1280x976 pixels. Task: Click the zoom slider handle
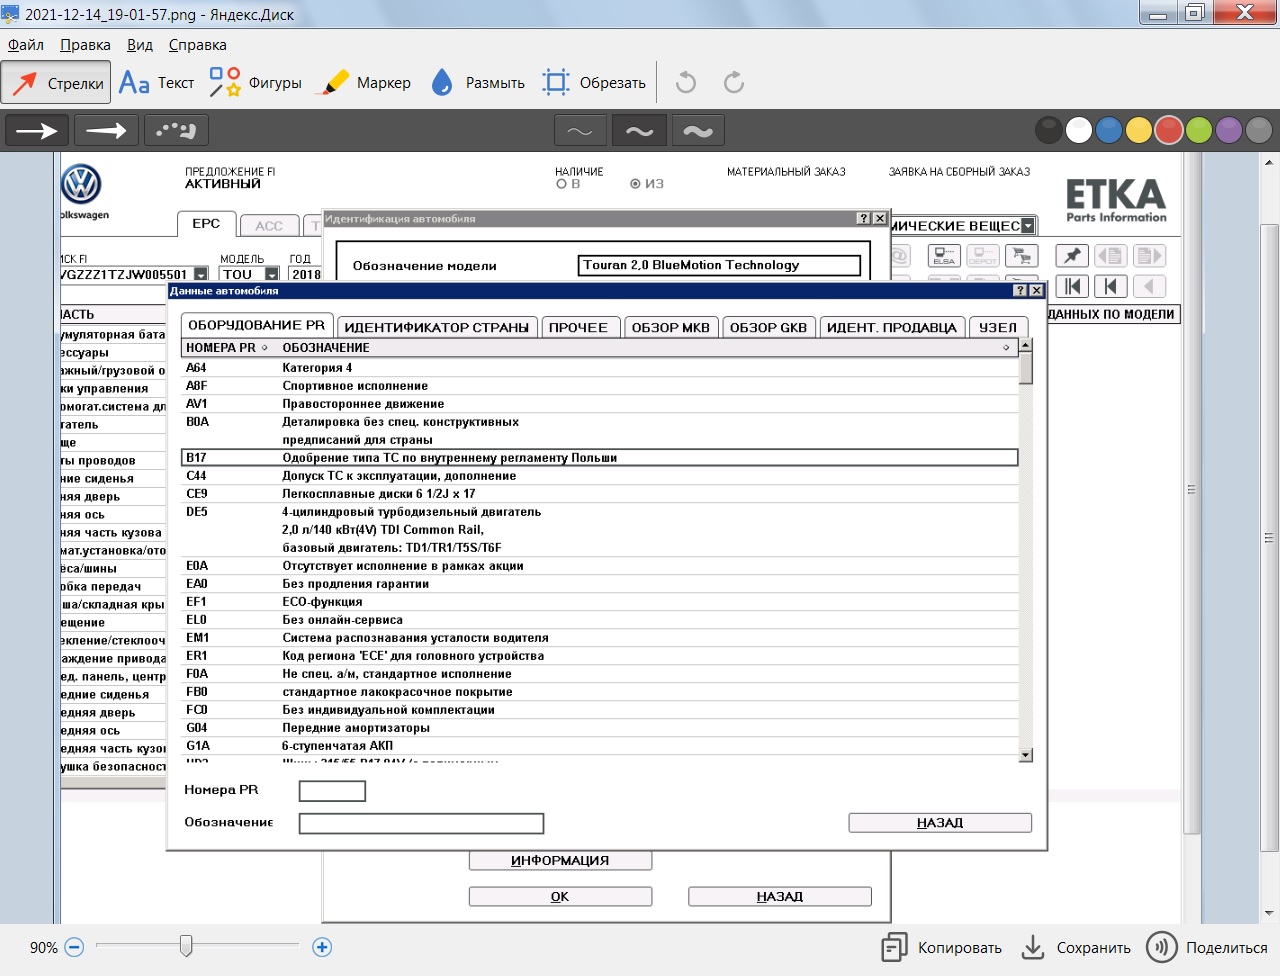coord(186,945)
